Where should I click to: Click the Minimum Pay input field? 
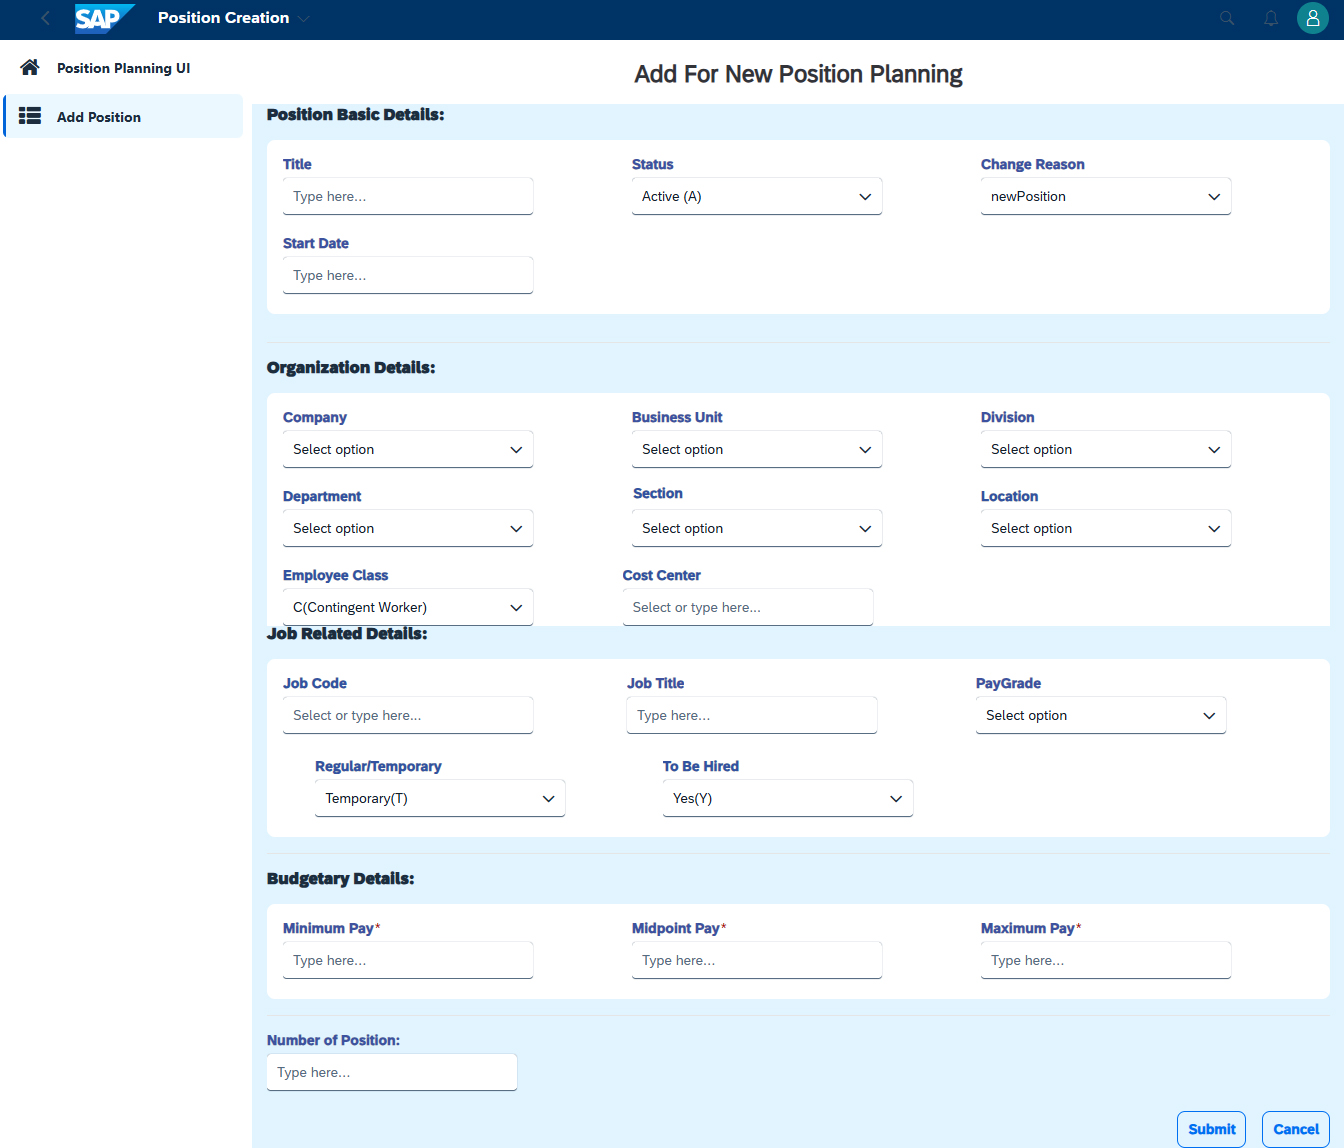click(407, 960)
